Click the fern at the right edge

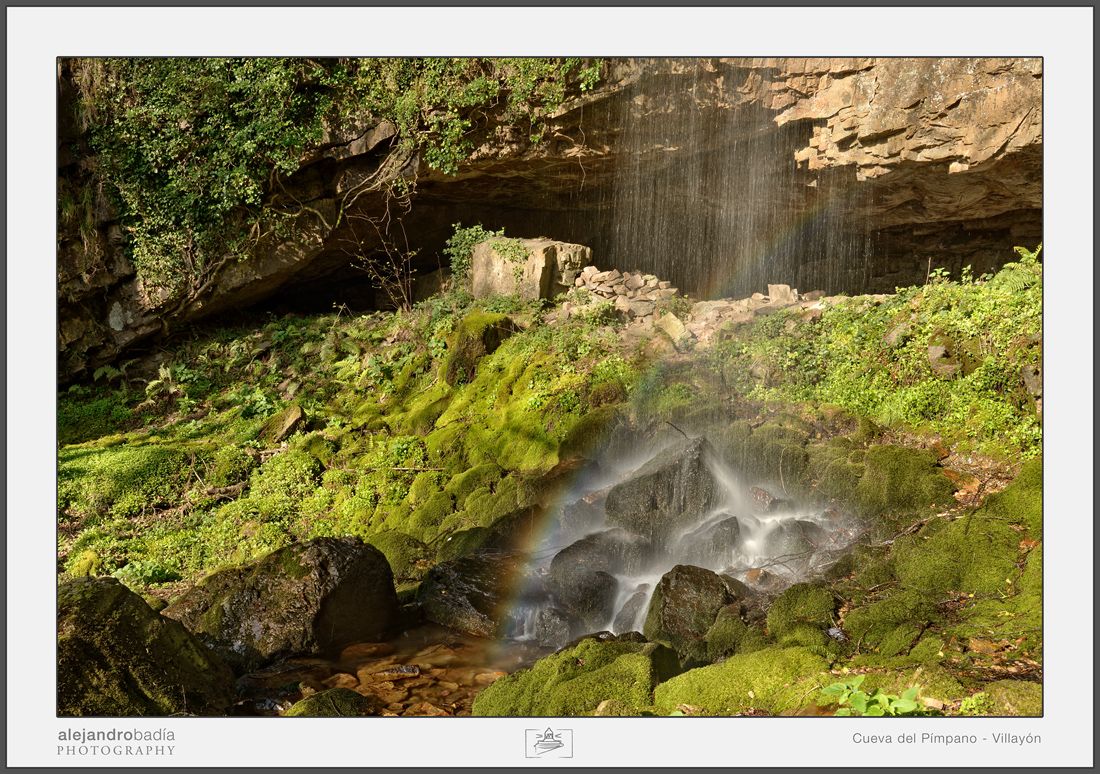point(1019,270)
